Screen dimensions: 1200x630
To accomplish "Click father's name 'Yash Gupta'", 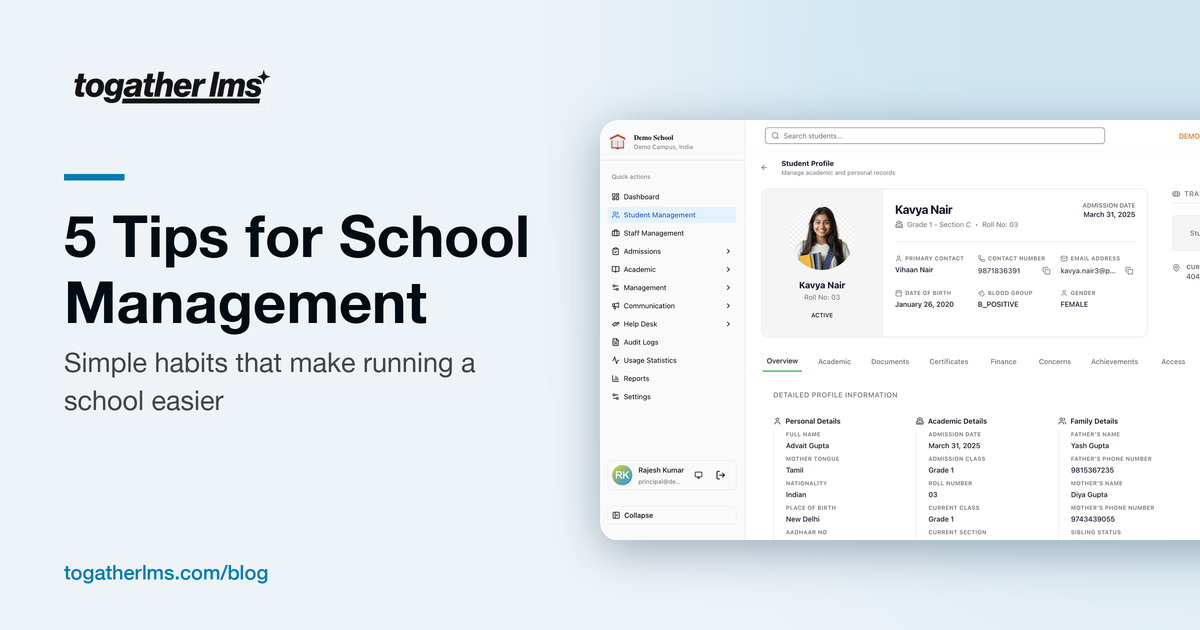I will 1090,446.
